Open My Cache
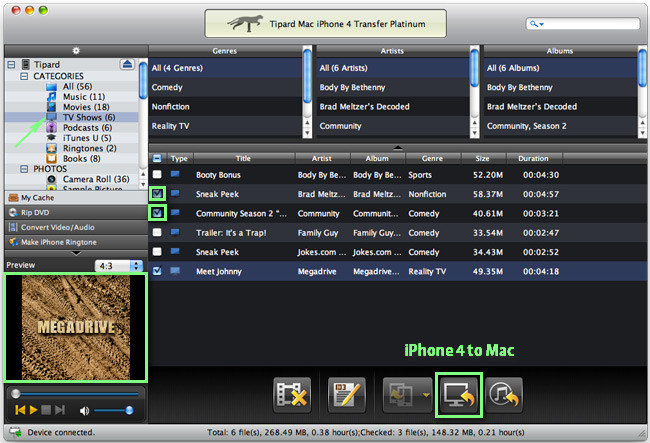The height and width of the screenshot is (443, 650). pyautogui.click(x=76, y=198)
